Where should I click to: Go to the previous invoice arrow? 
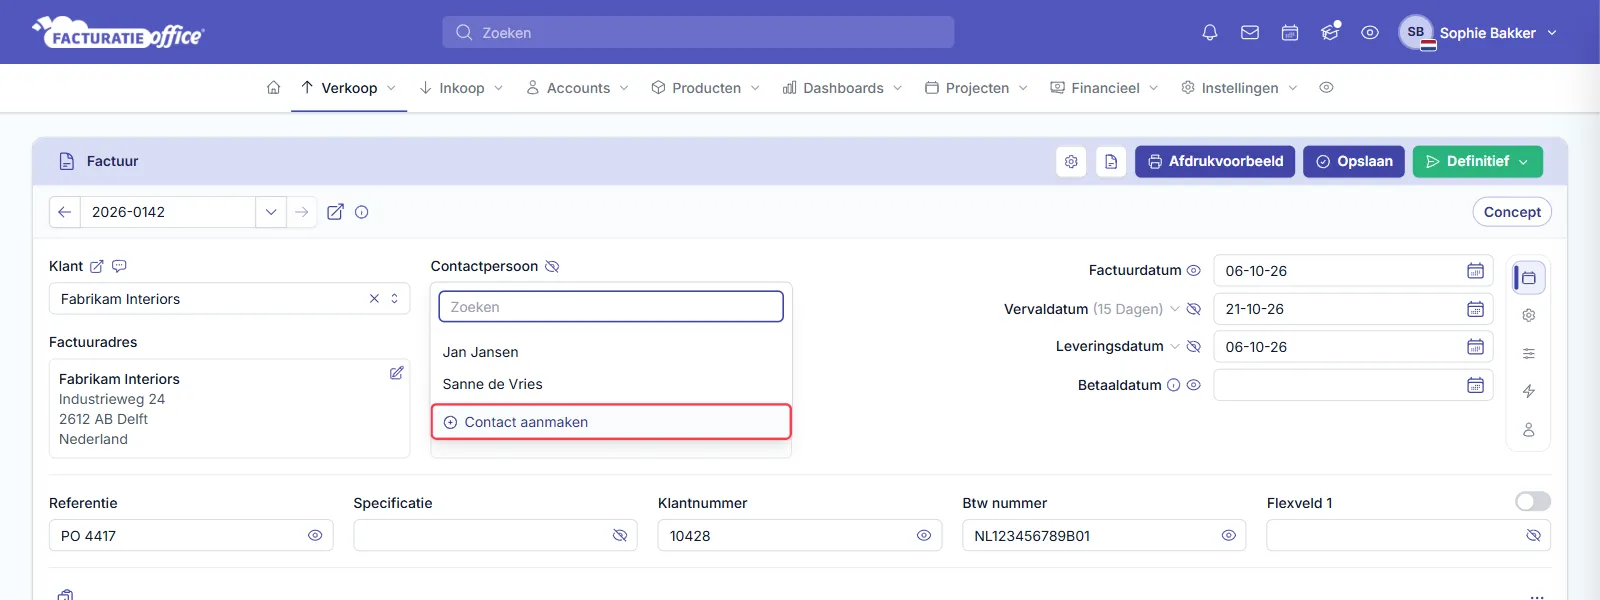[x=64, y=212]
